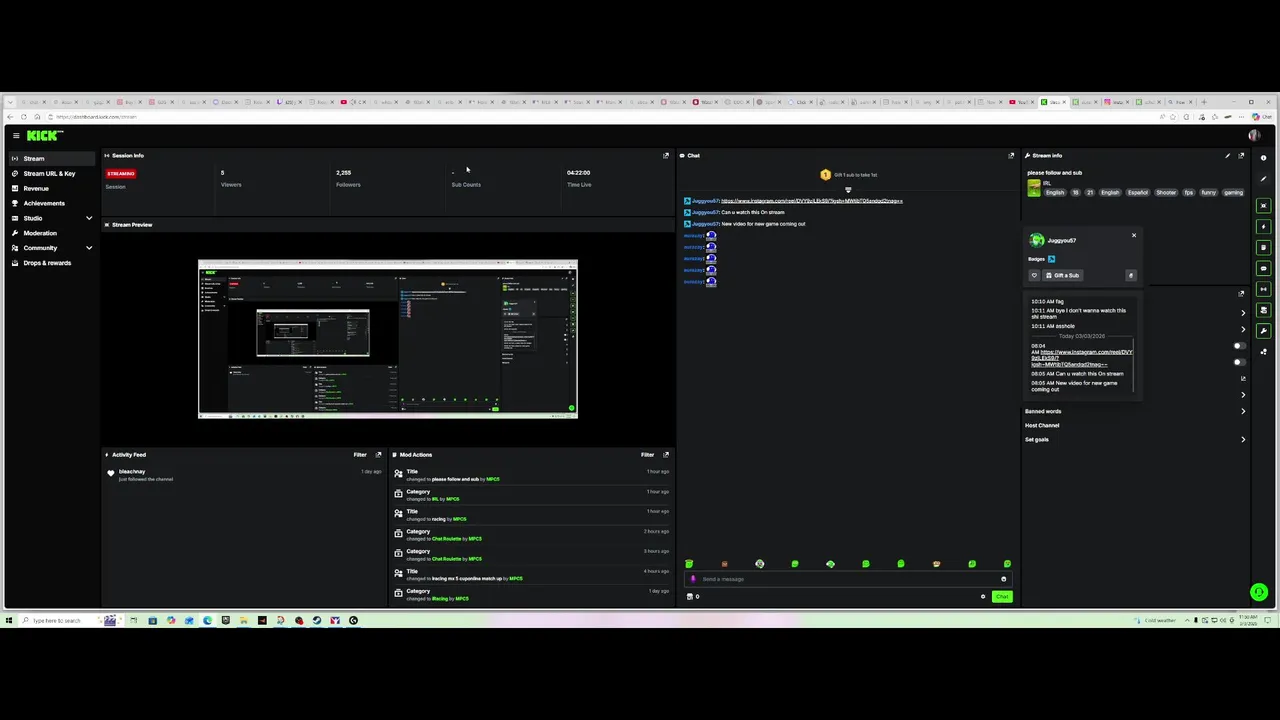Viewport: 1280px width, 720px height.
Task: Open the hamburger menu beside Kick logo
Action: point(16,135)
